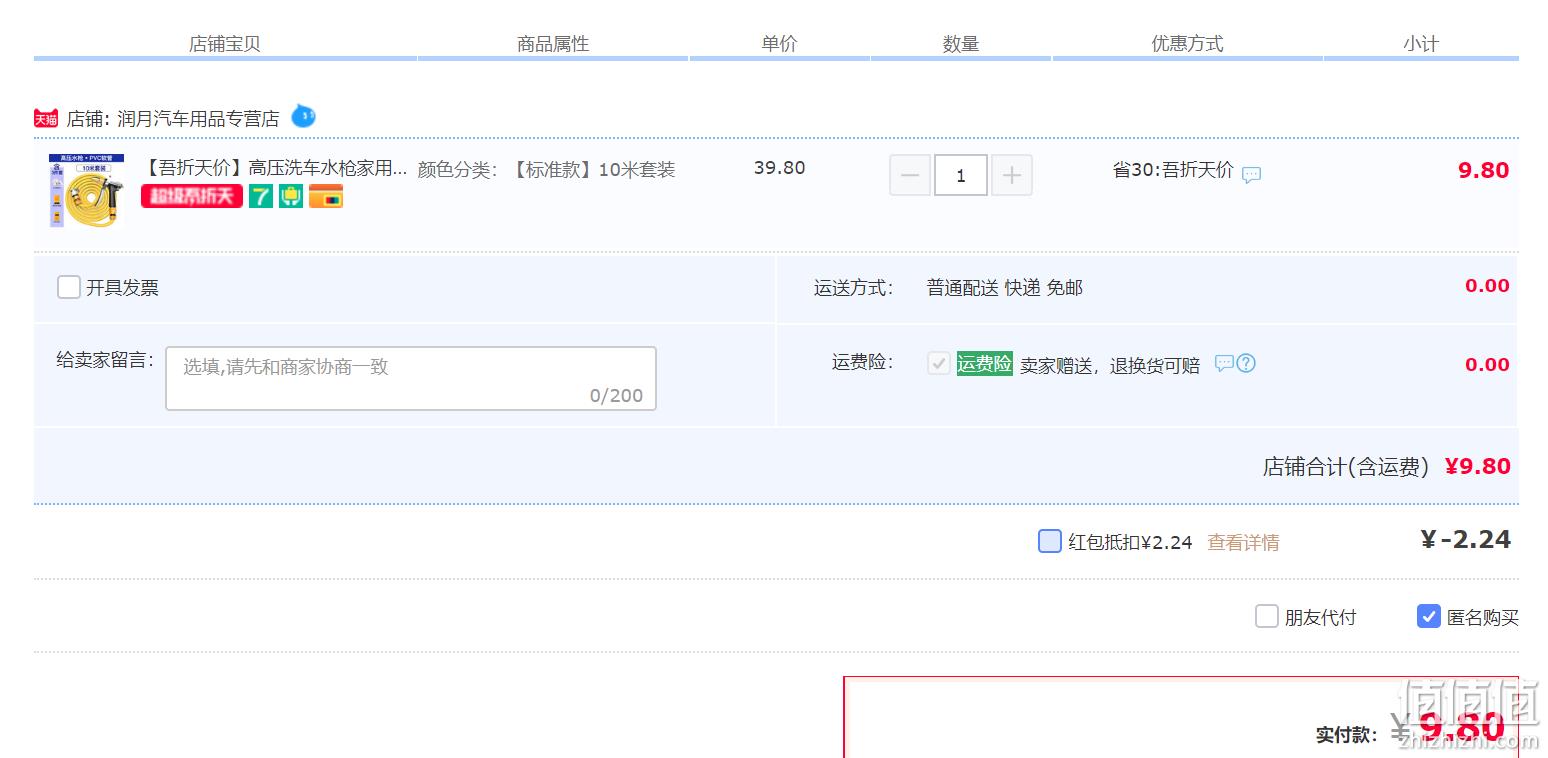Click the 普通配送 快递 免邮 shipping text
The width and height of the screenshot is (1548, 758).
click(x=1005, y=288)
